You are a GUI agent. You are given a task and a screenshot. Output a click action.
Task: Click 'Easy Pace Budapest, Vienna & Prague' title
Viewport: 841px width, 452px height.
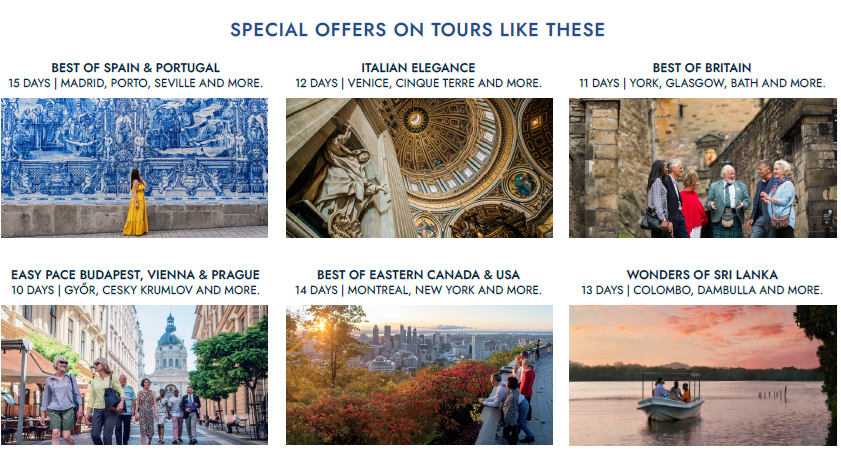[x=135, y=275]
